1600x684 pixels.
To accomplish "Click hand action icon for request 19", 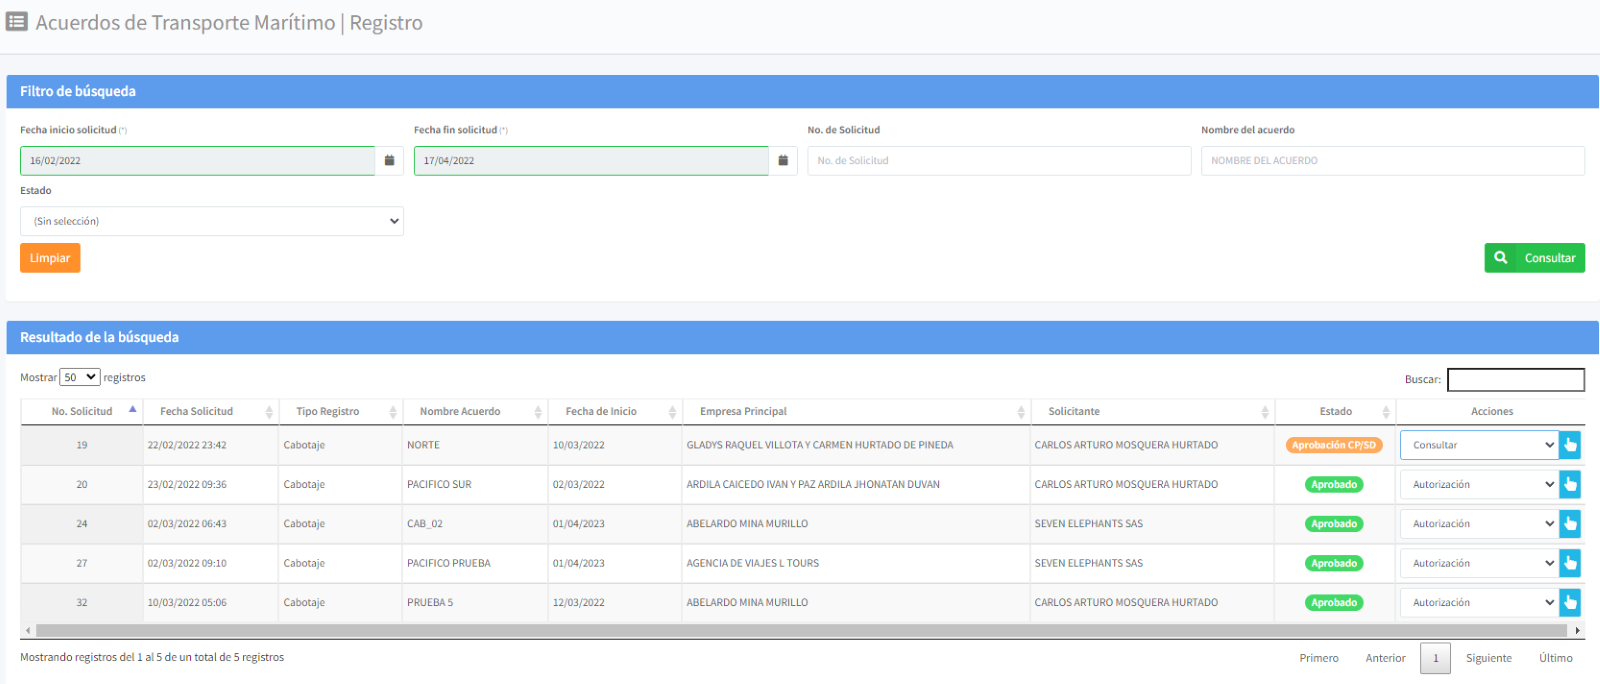I will 1570,445.
